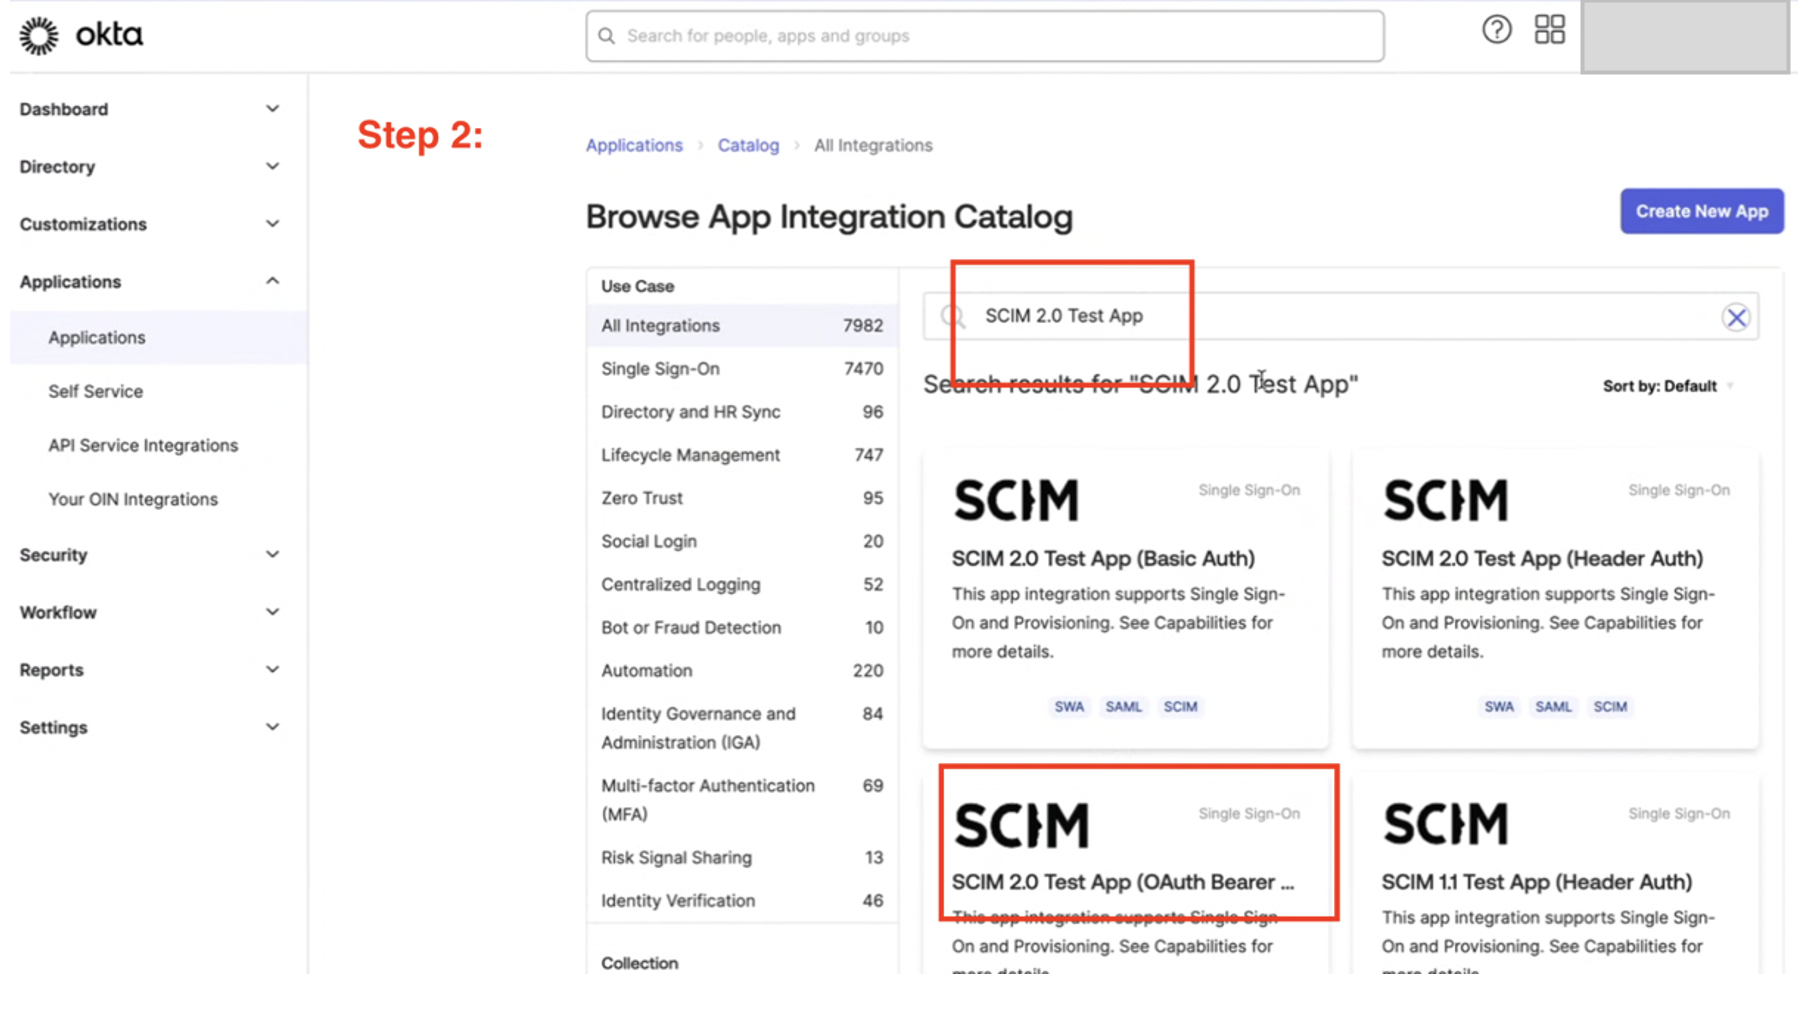Expand the Settings menu

[x=272, y=727]
